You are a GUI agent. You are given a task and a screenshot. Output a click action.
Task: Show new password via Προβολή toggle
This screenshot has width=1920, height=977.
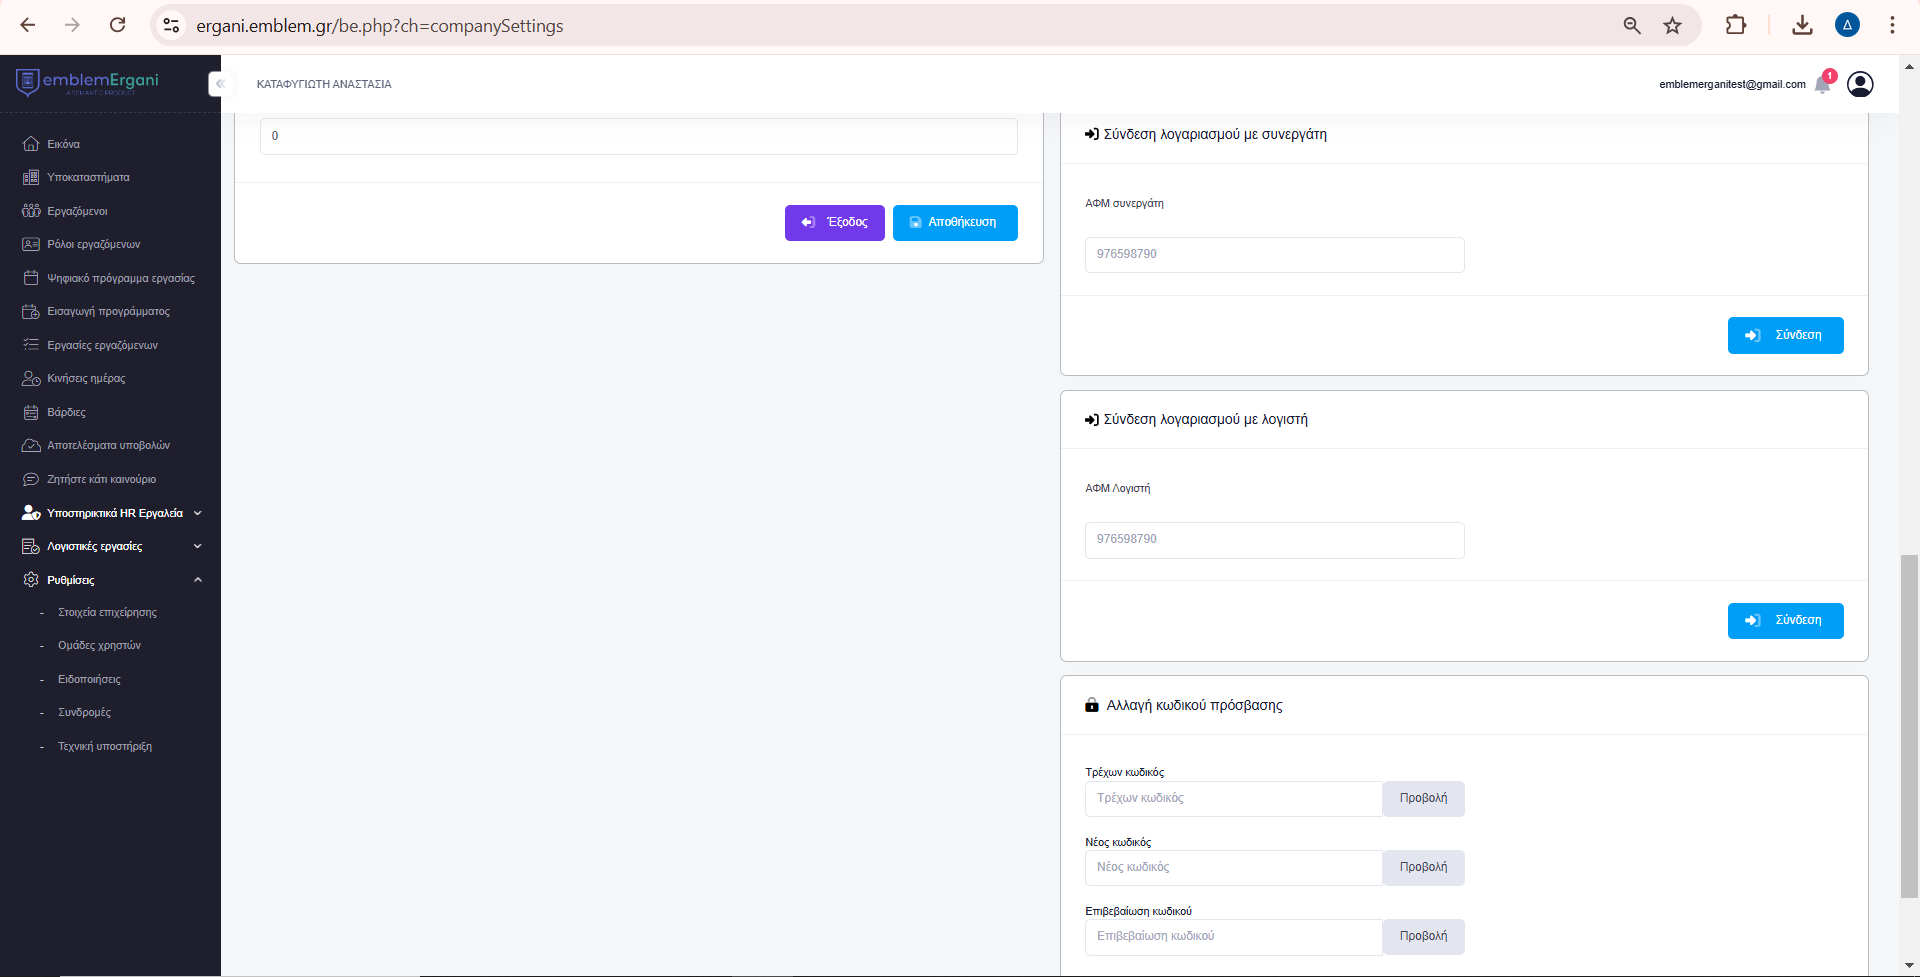[1423, 868]
